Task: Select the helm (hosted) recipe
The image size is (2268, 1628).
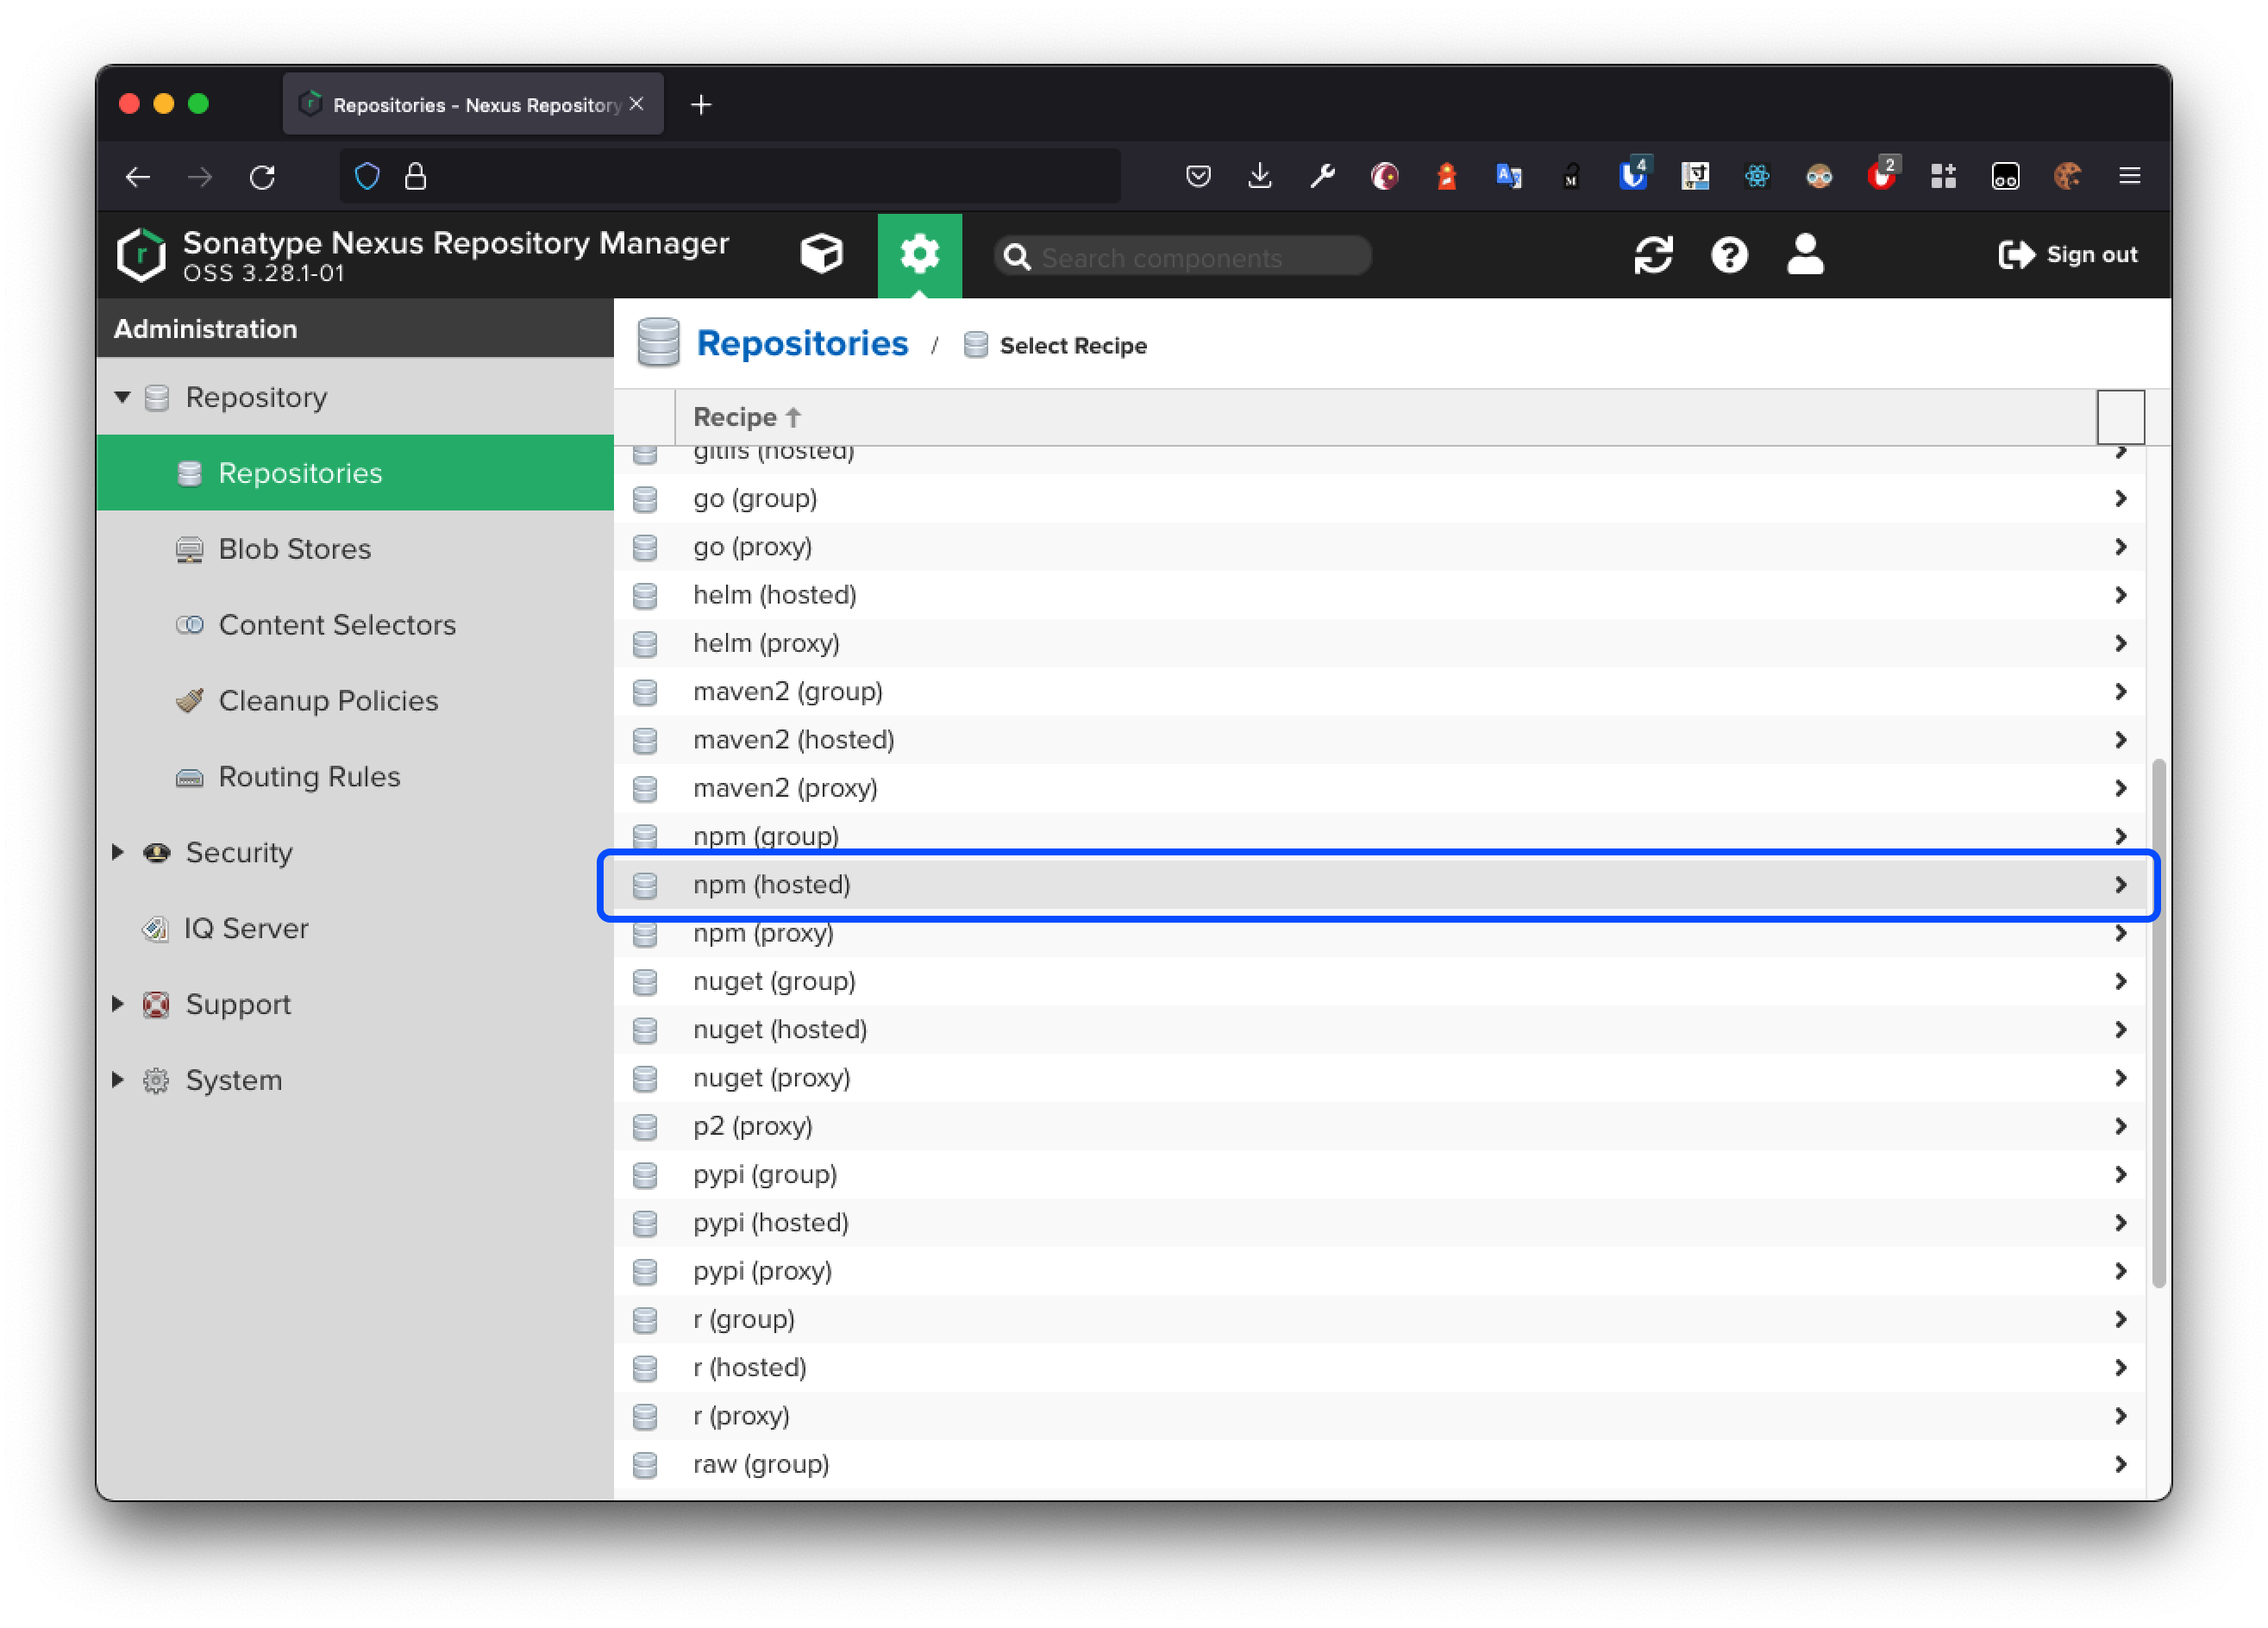Action: click(x=1379, y=595)
